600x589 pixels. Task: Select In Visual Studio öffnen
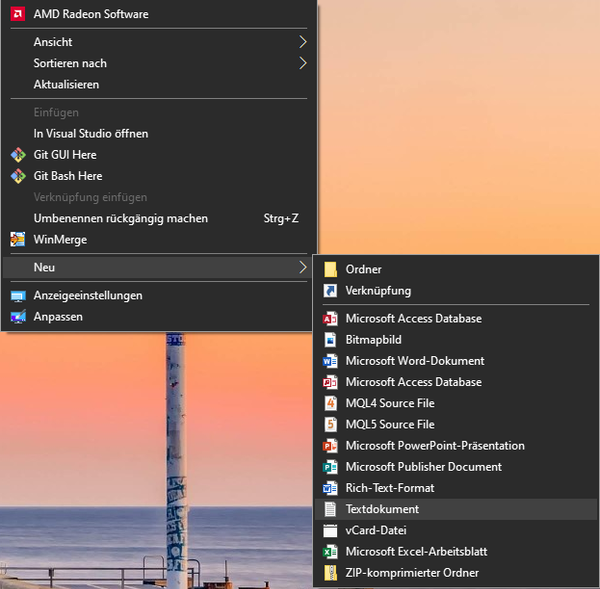(x=90, y=134)
